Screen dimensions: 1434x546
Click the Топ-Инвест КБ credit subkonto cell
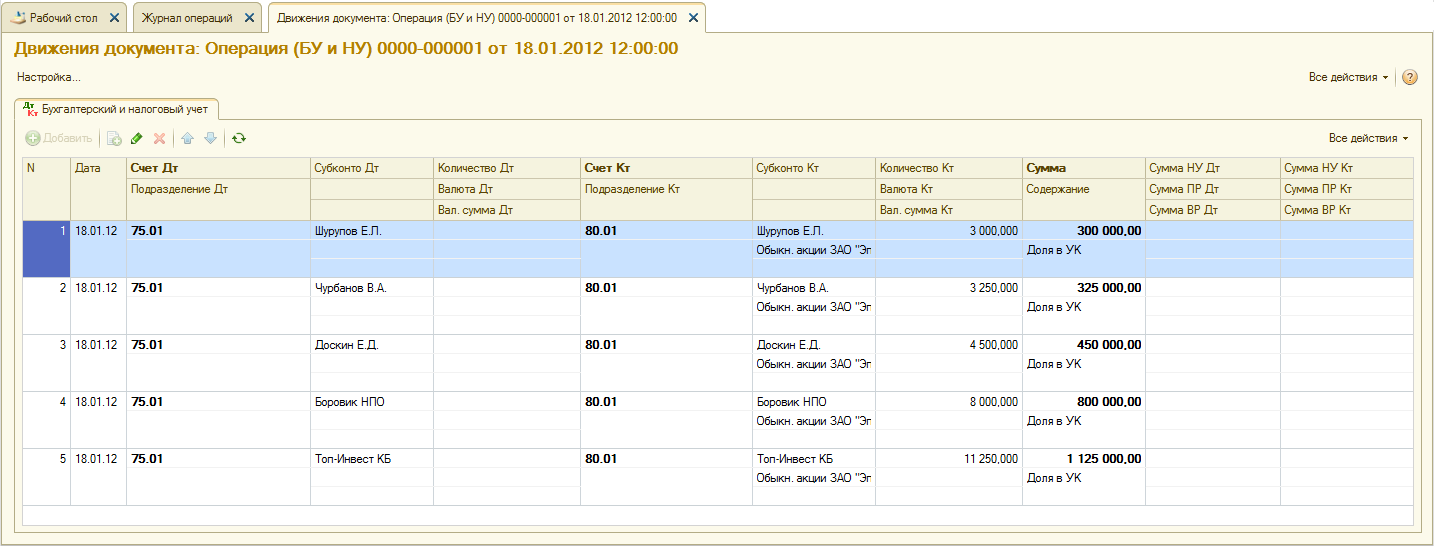814,459
